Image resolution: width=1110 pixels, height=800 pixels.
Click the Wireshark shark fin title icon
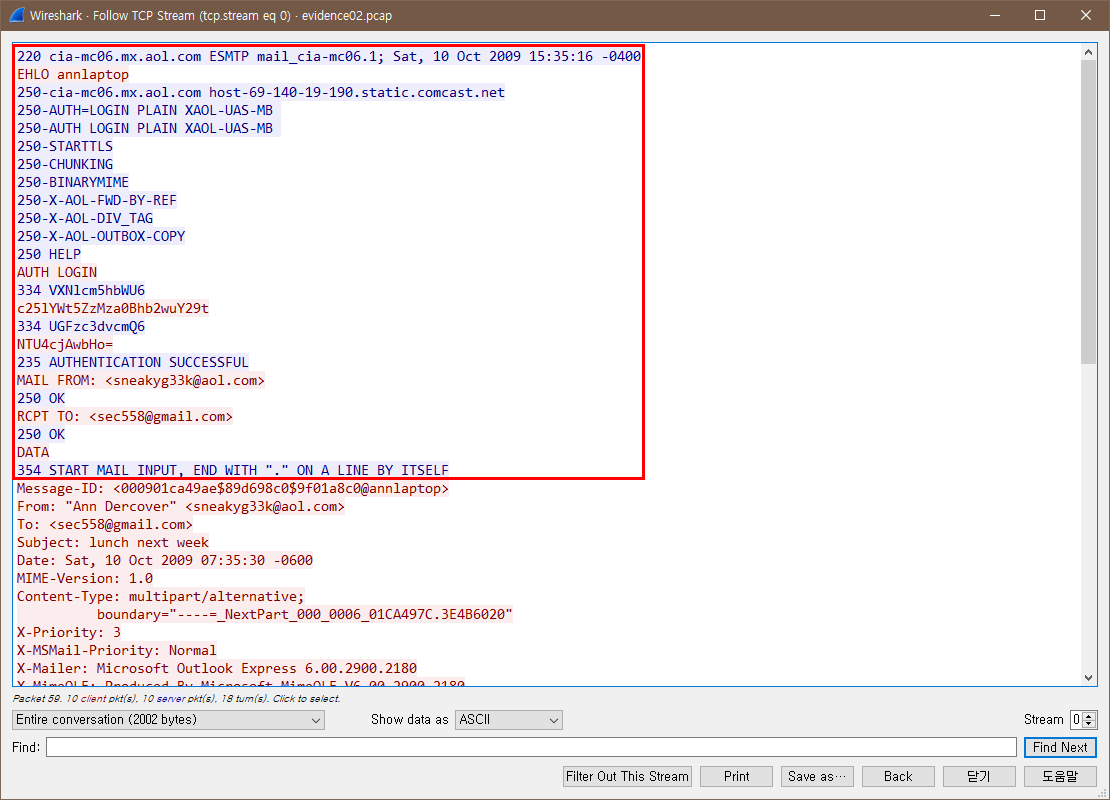[x=16, y=15]
